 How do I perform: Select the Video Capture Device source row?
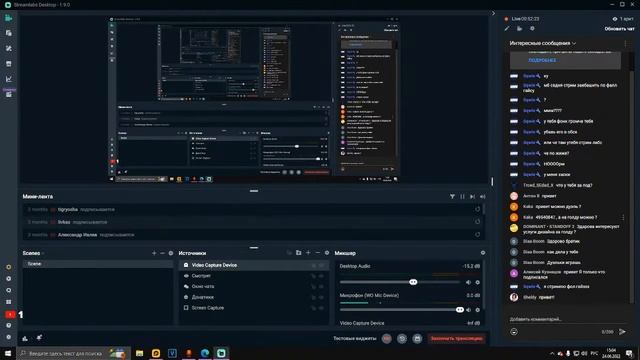(x=254, y=265)
